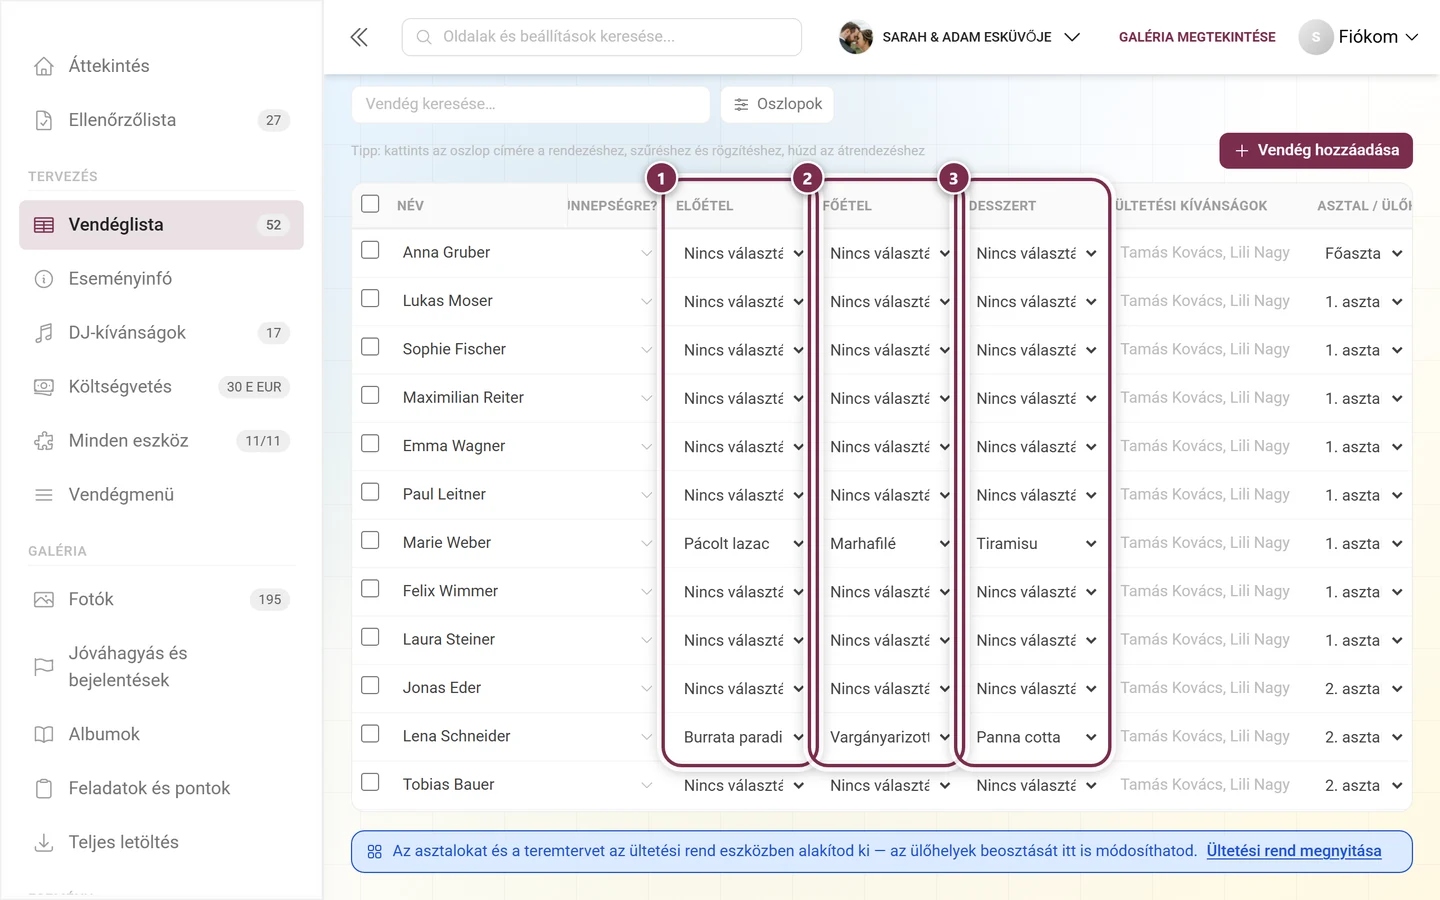Open Anna Gruber's table dropdown Főaszta
1440x900 pixels.
(x=1364, y=254)
